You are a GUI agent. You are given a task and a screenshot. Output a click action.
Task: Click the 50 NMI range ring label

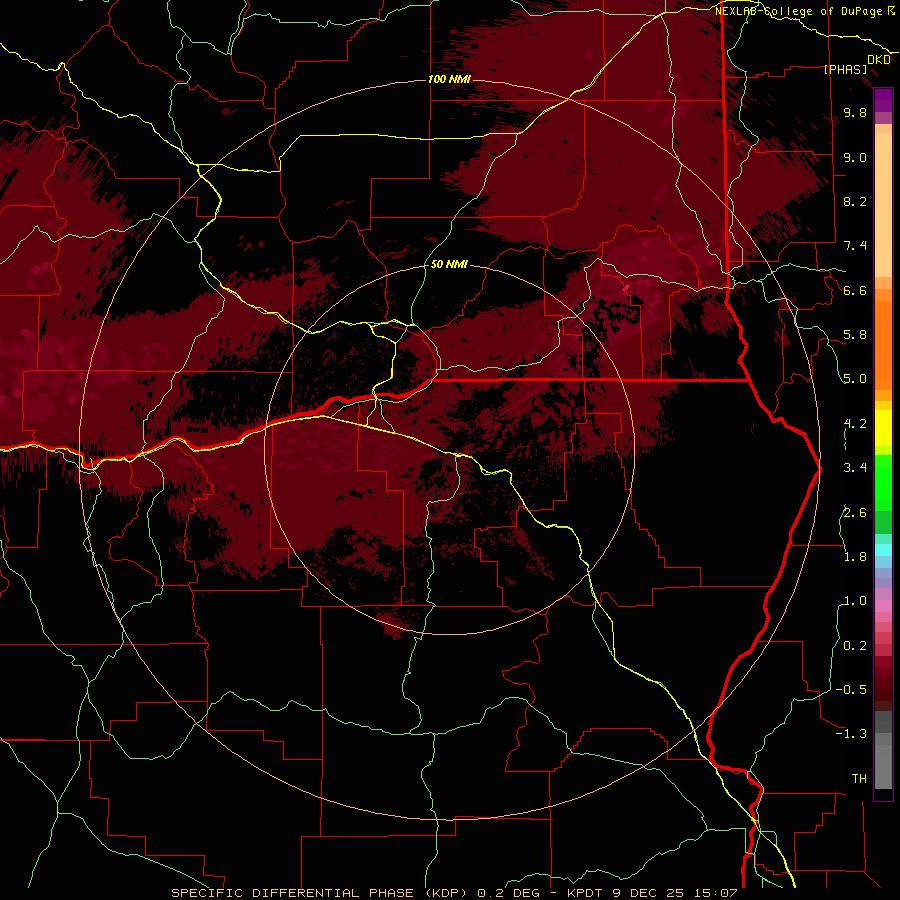(x=449, y=265)
